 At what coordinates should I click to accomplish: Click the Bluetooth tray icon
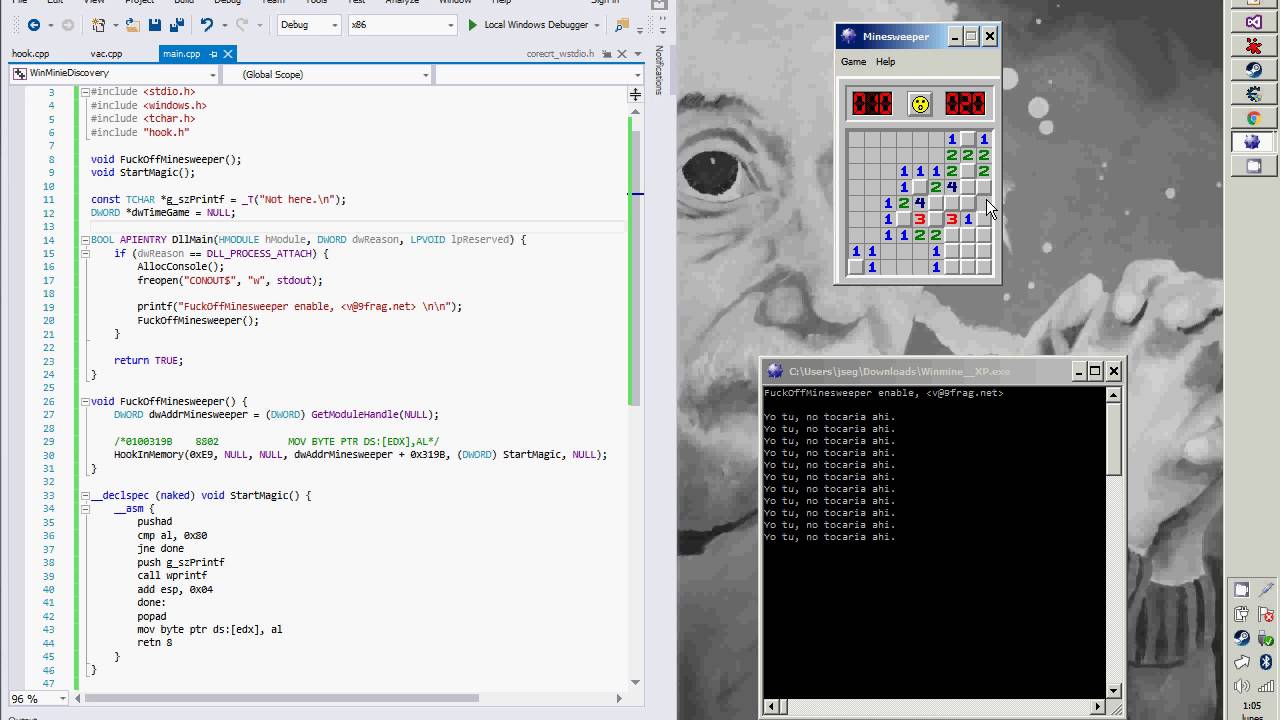pos(1265,662)
